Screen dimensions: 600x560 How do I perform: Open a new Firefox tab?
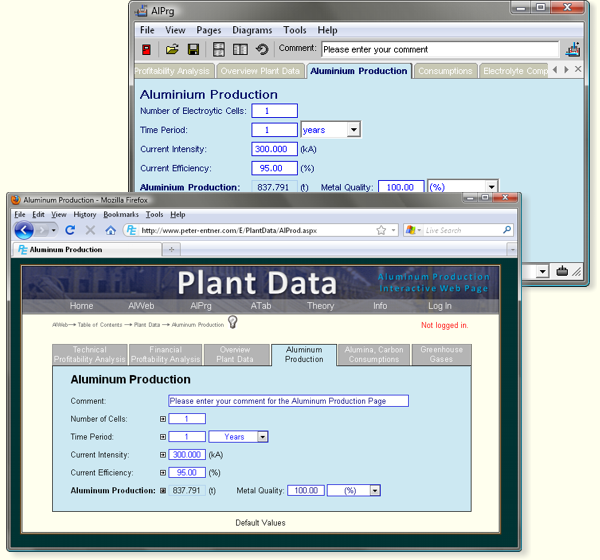click(171, 250)
